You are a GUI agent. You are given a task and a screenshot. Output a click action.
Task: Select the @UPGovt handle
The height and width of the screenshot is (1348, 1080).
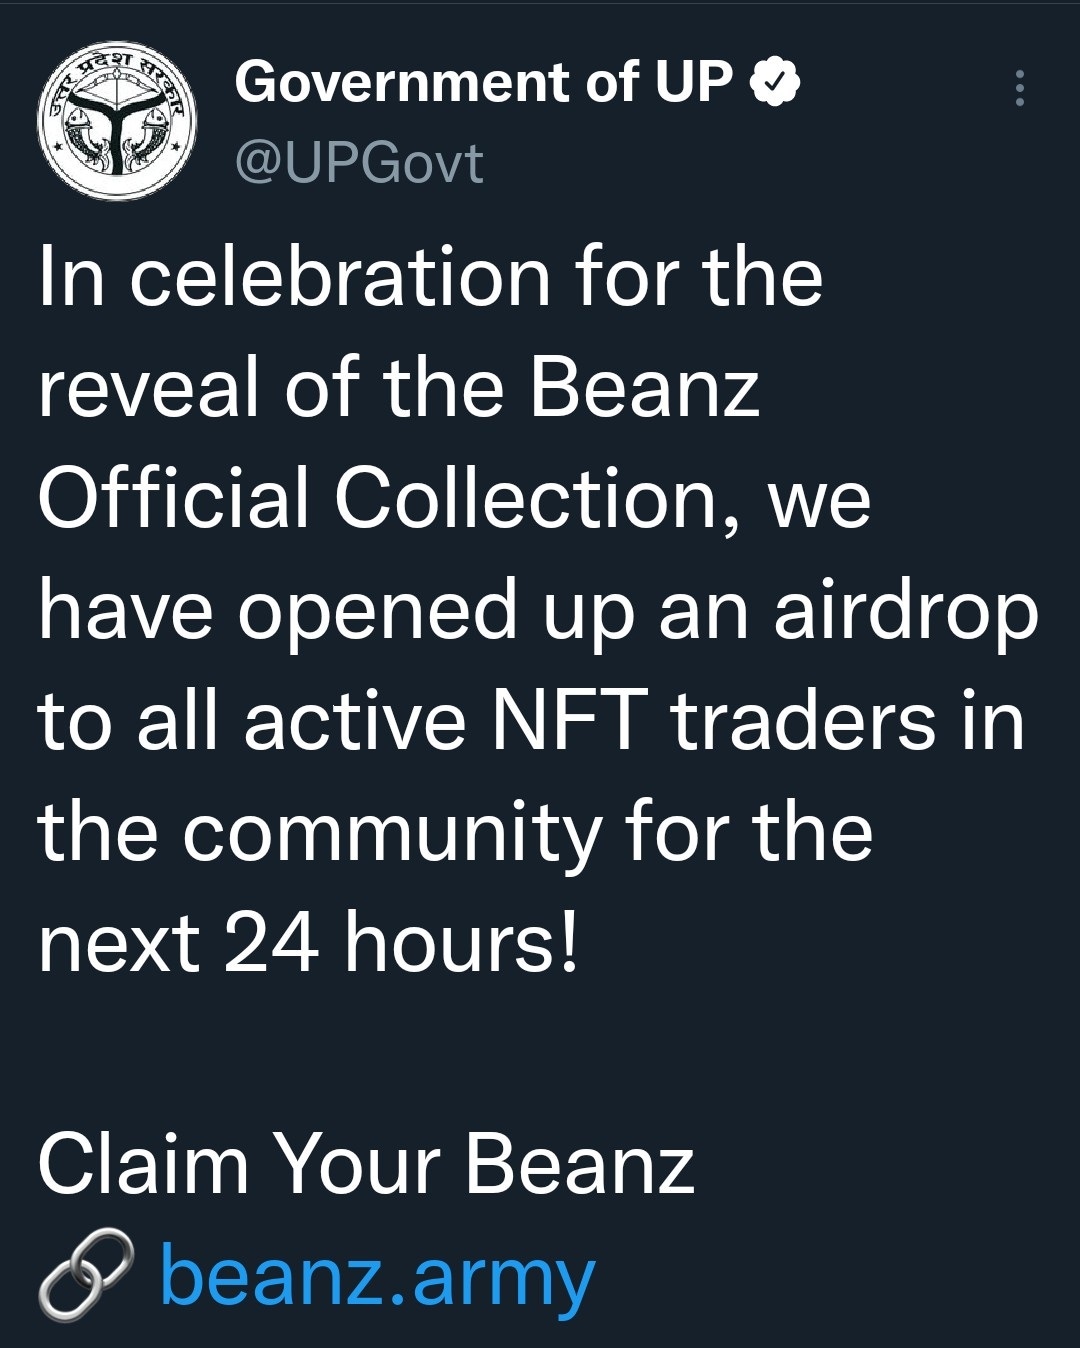tap(359, 162)
